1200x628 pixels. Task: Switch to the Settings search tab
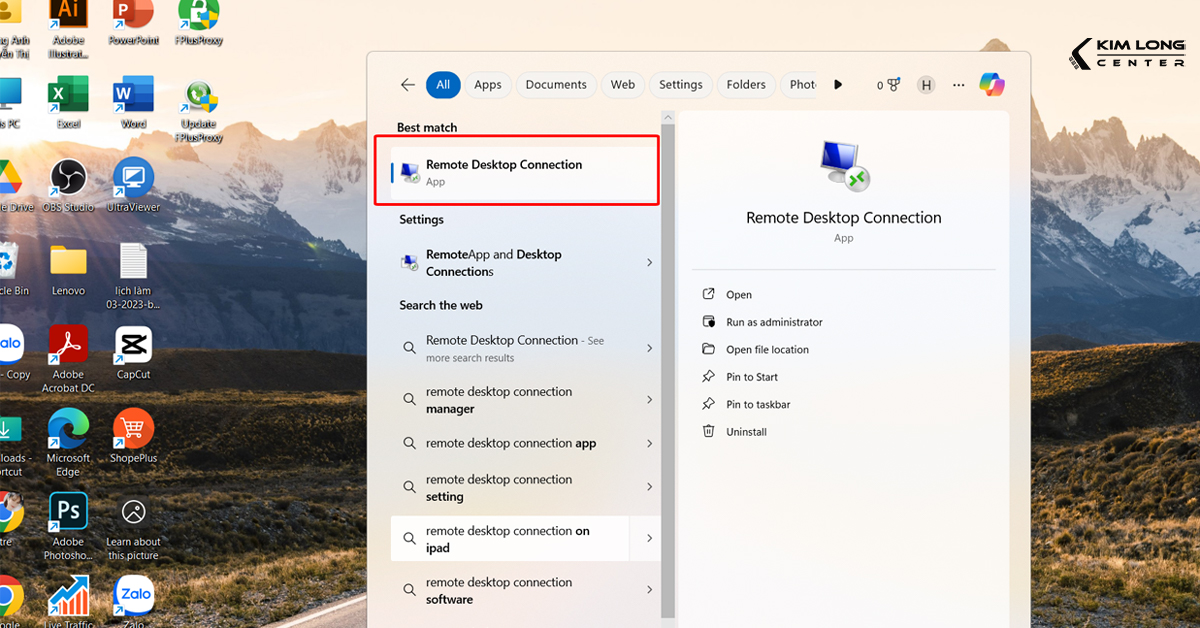(x=681, y=85)
